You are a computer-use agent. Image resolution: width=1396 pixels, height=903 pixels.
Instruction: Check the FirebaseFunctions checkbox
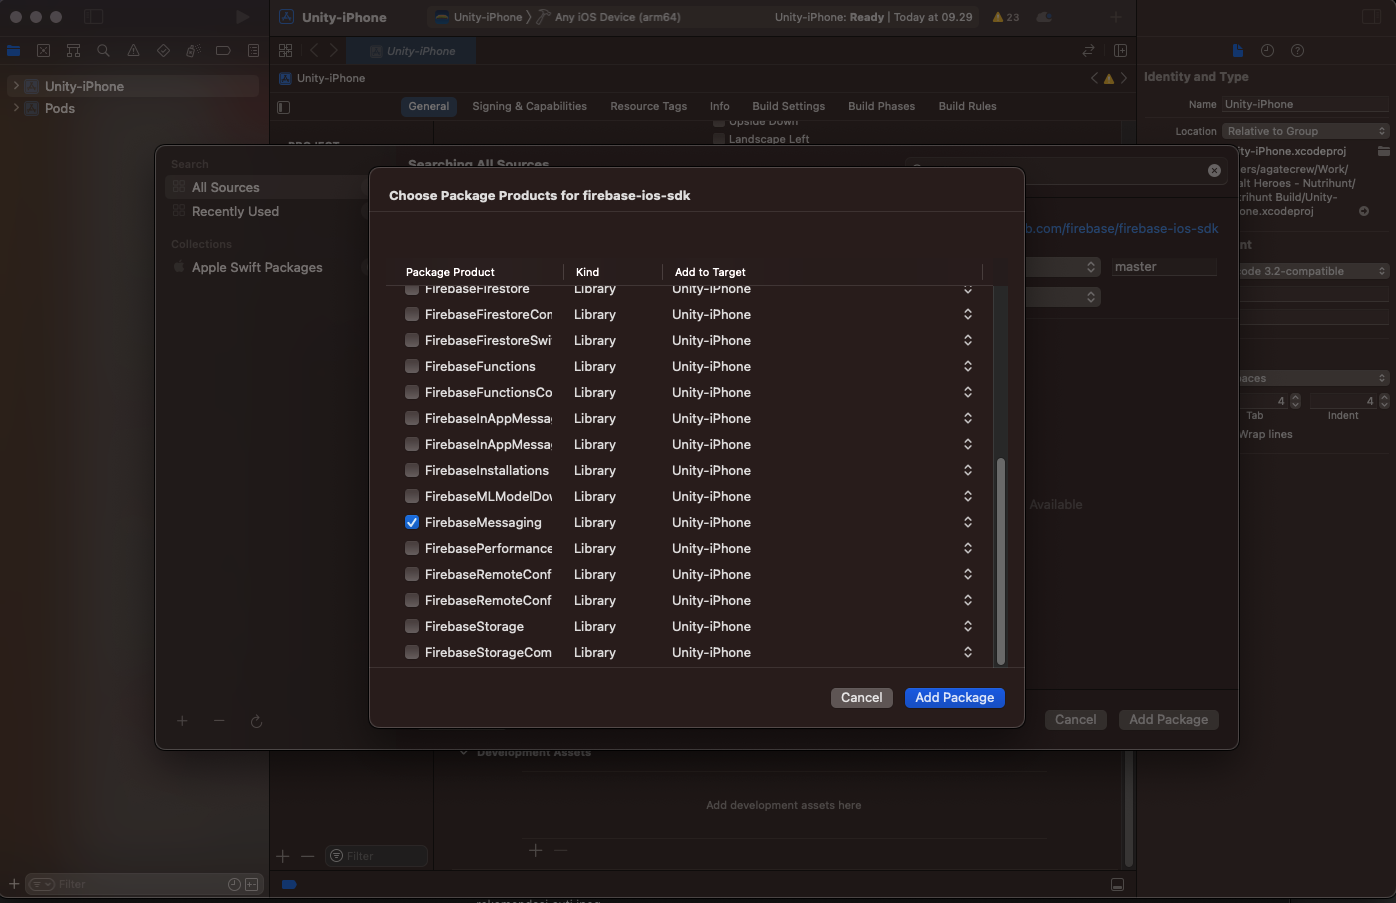pyautogui.click(x=412, y=366)
